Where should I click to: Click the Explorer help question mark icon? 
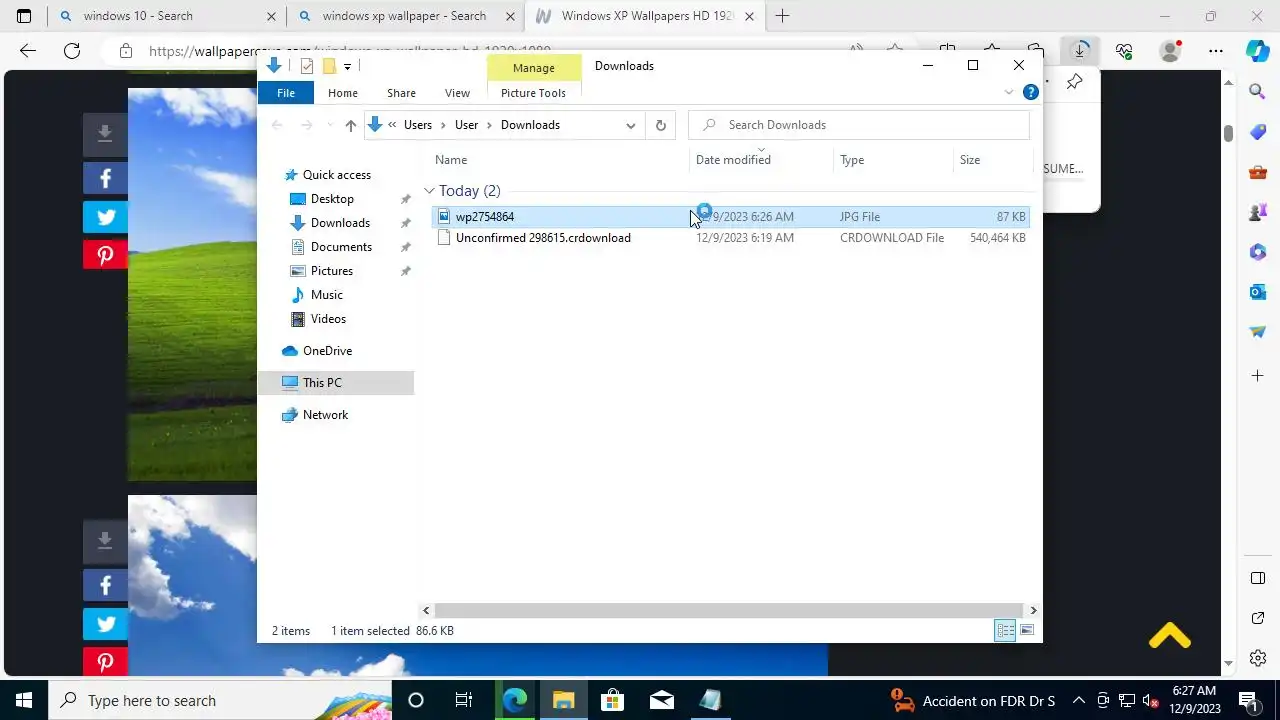tap(1031, 92)
